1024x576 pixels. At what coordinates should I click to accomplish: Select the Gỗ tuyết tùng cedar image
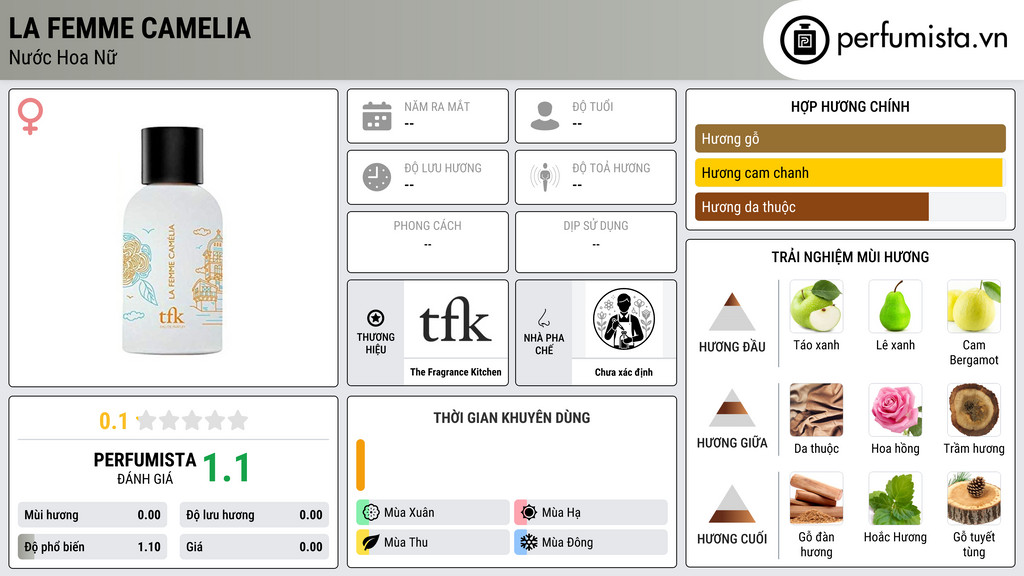pos(974,498)
